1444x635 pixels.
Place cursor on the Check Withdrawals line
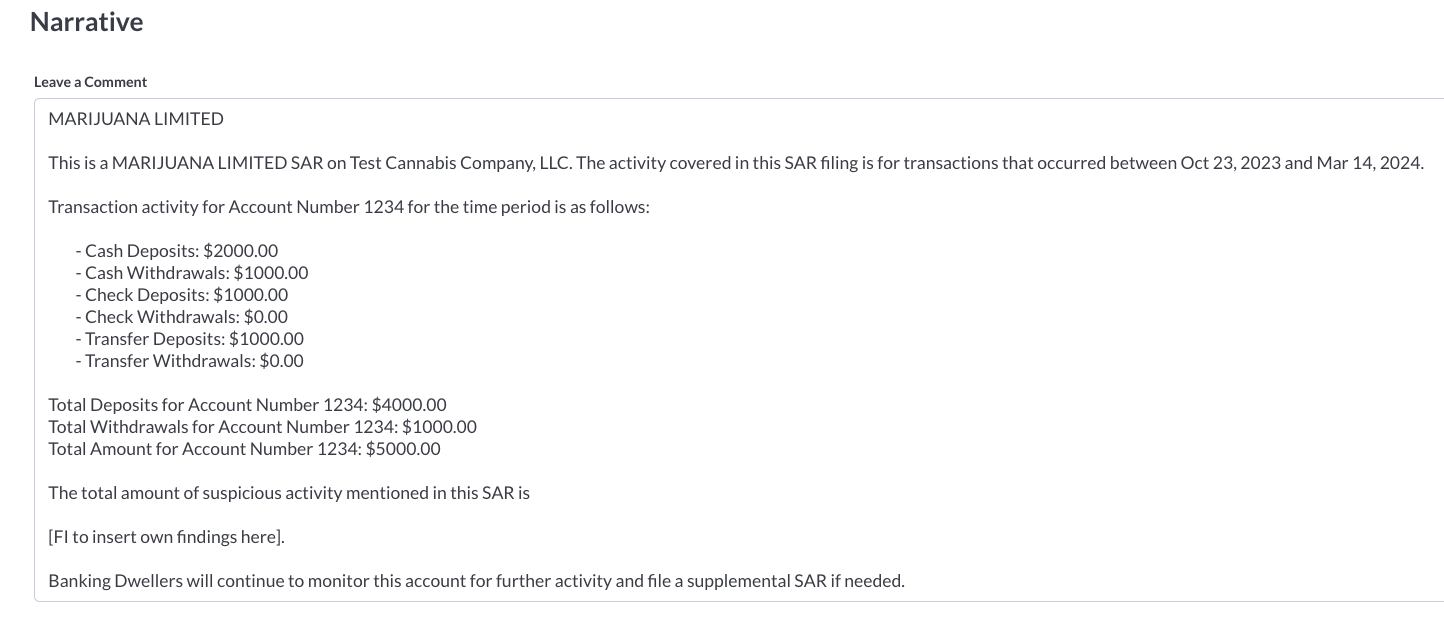tap(181, 316)
